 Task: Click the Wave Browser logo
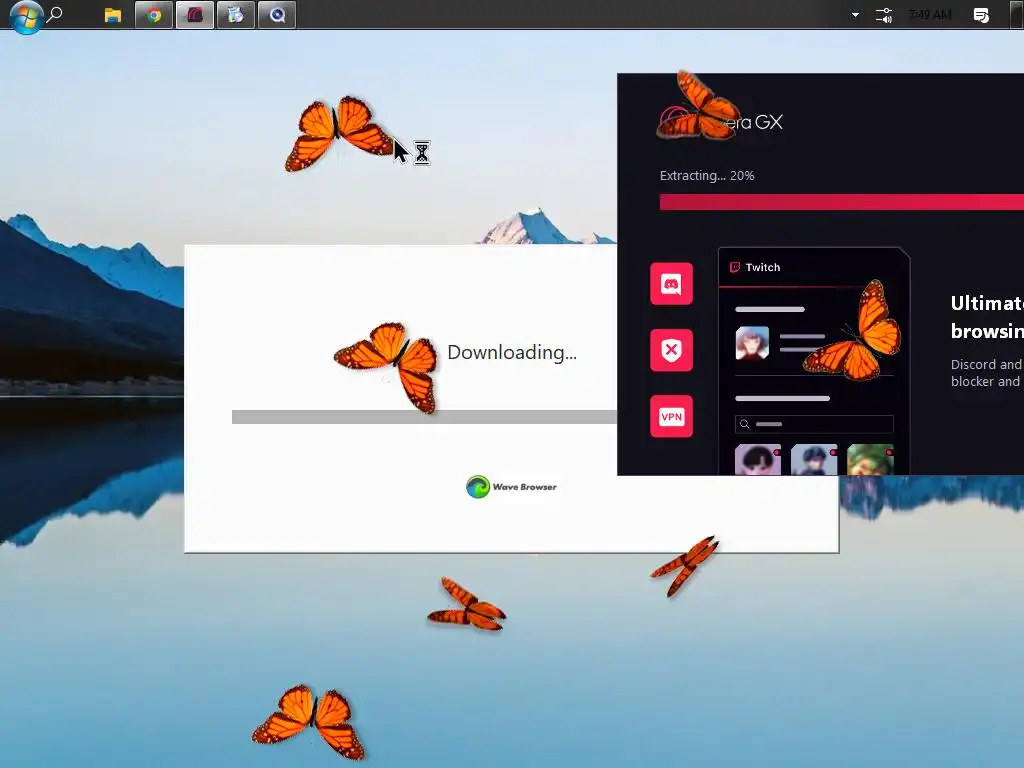[x=511, y=487]
